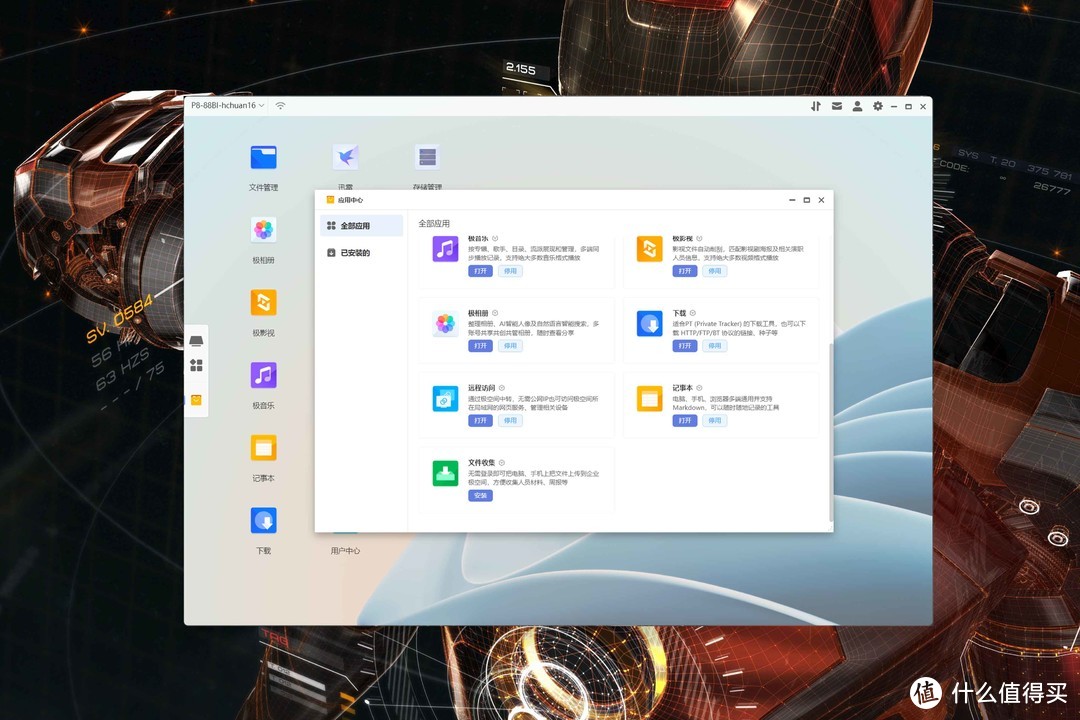The height and width of the screenshot is (720, 1080).
Task: Disable 极音乐 with its 停用 button
Action: (510, 271)
